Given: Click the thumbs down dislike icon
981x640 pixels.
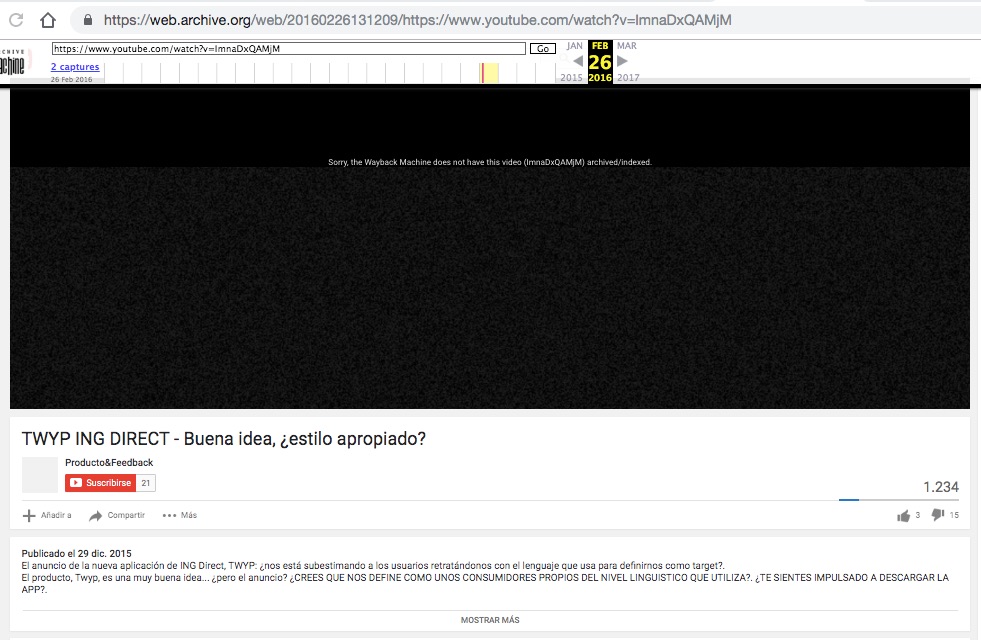Looking at the screenshot, I should 938,515.
